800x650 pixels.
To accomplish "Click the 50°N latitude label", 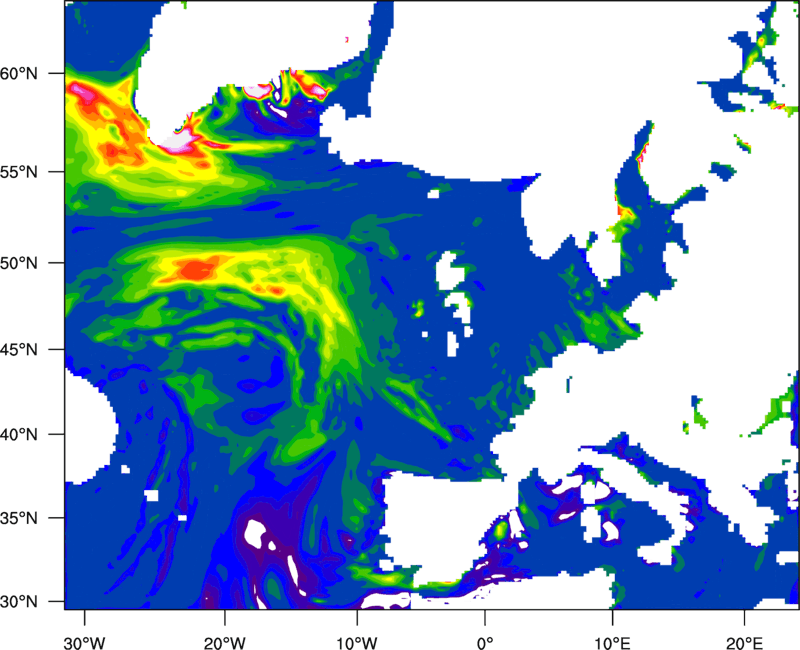I will (19, 264).
